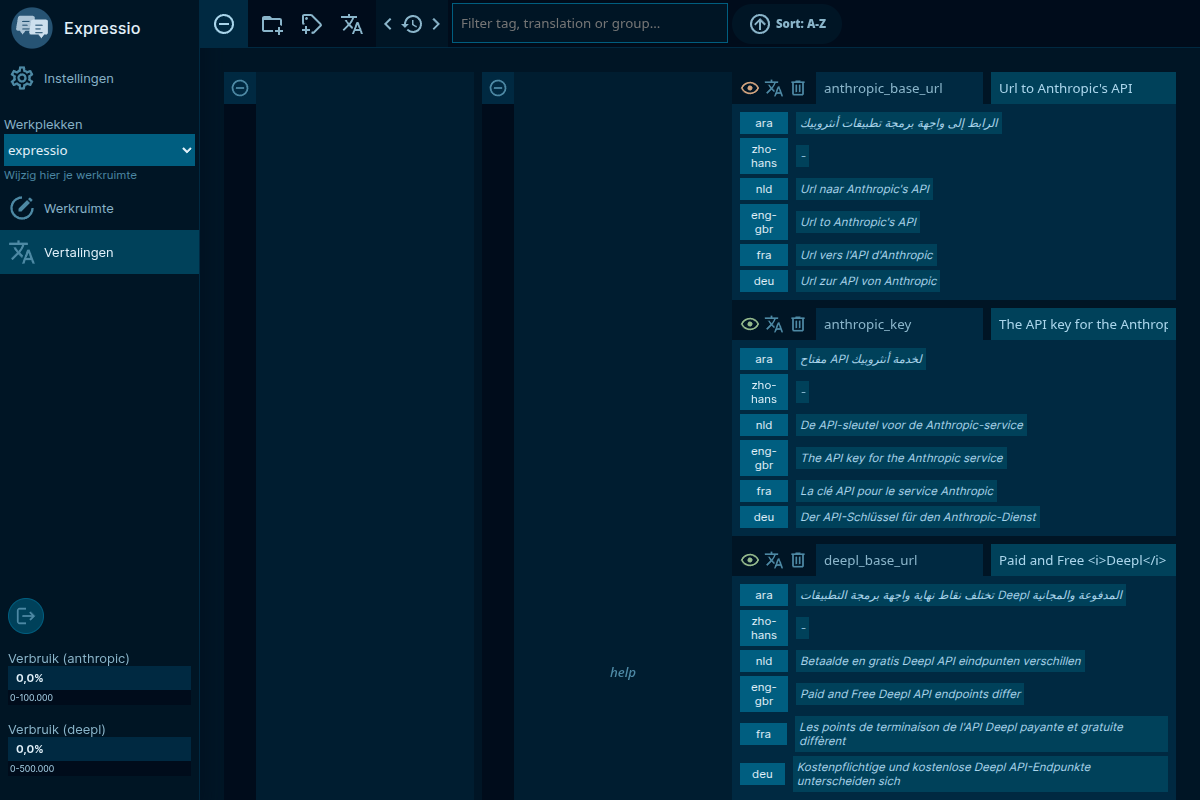The height and width of the screenshot is (800, 1200).
Task: Open the history clock icon
Action: click(x=412, y=24)
